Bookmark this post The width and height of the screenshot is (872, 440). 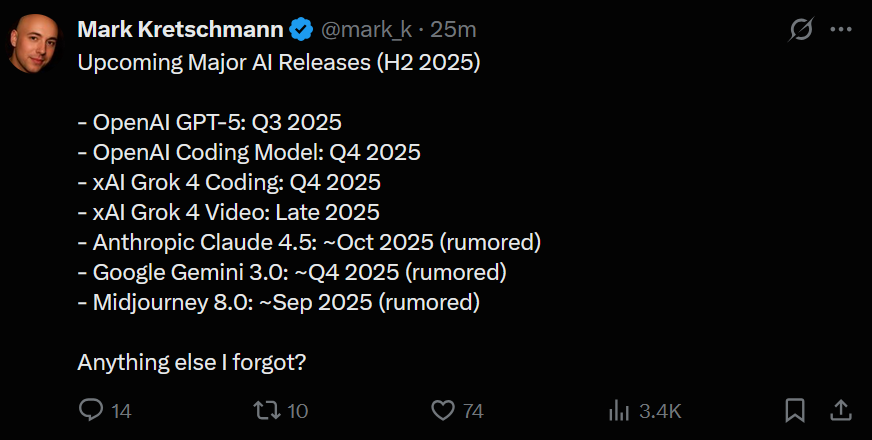coord(795,410)
